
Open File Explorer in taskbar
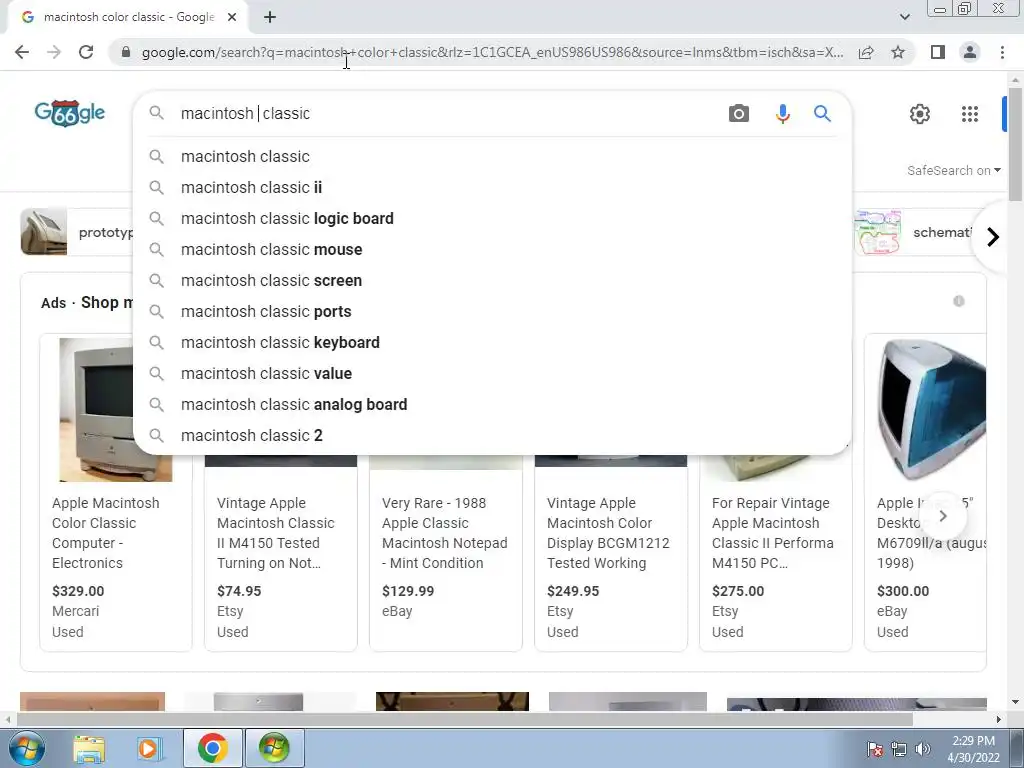(x=89, y=748)
